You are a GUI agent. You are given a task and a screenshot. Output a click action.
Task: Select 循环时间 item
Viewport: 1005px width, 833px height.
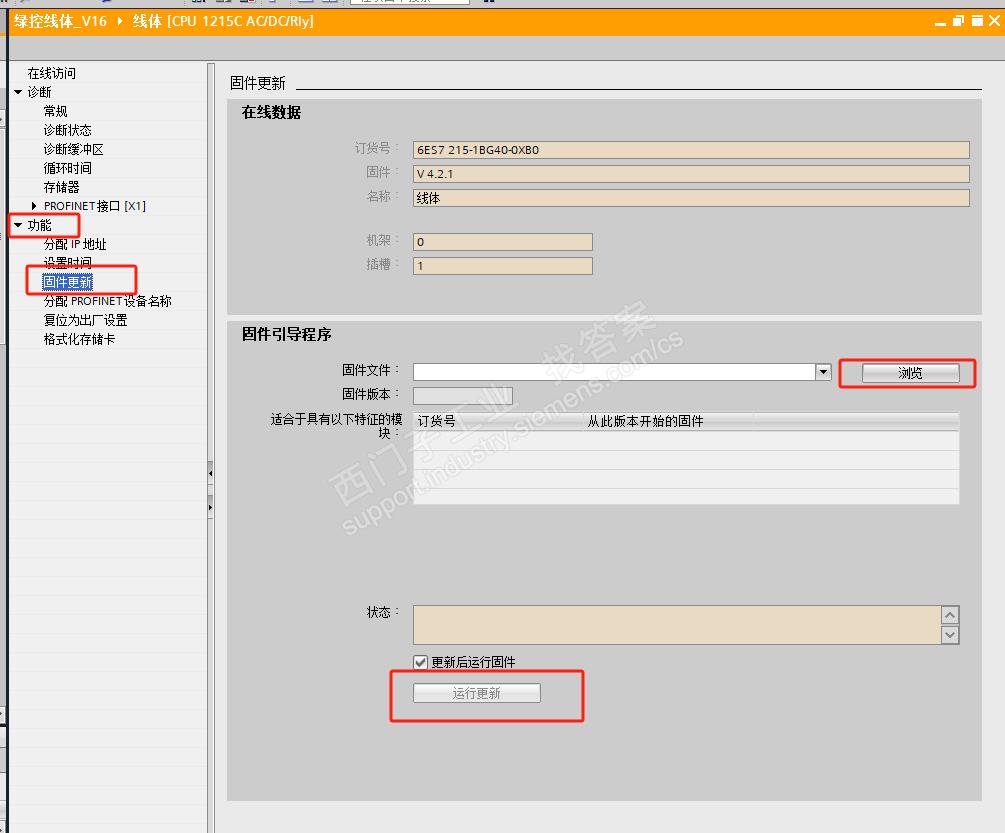click(x=67, y=169)
